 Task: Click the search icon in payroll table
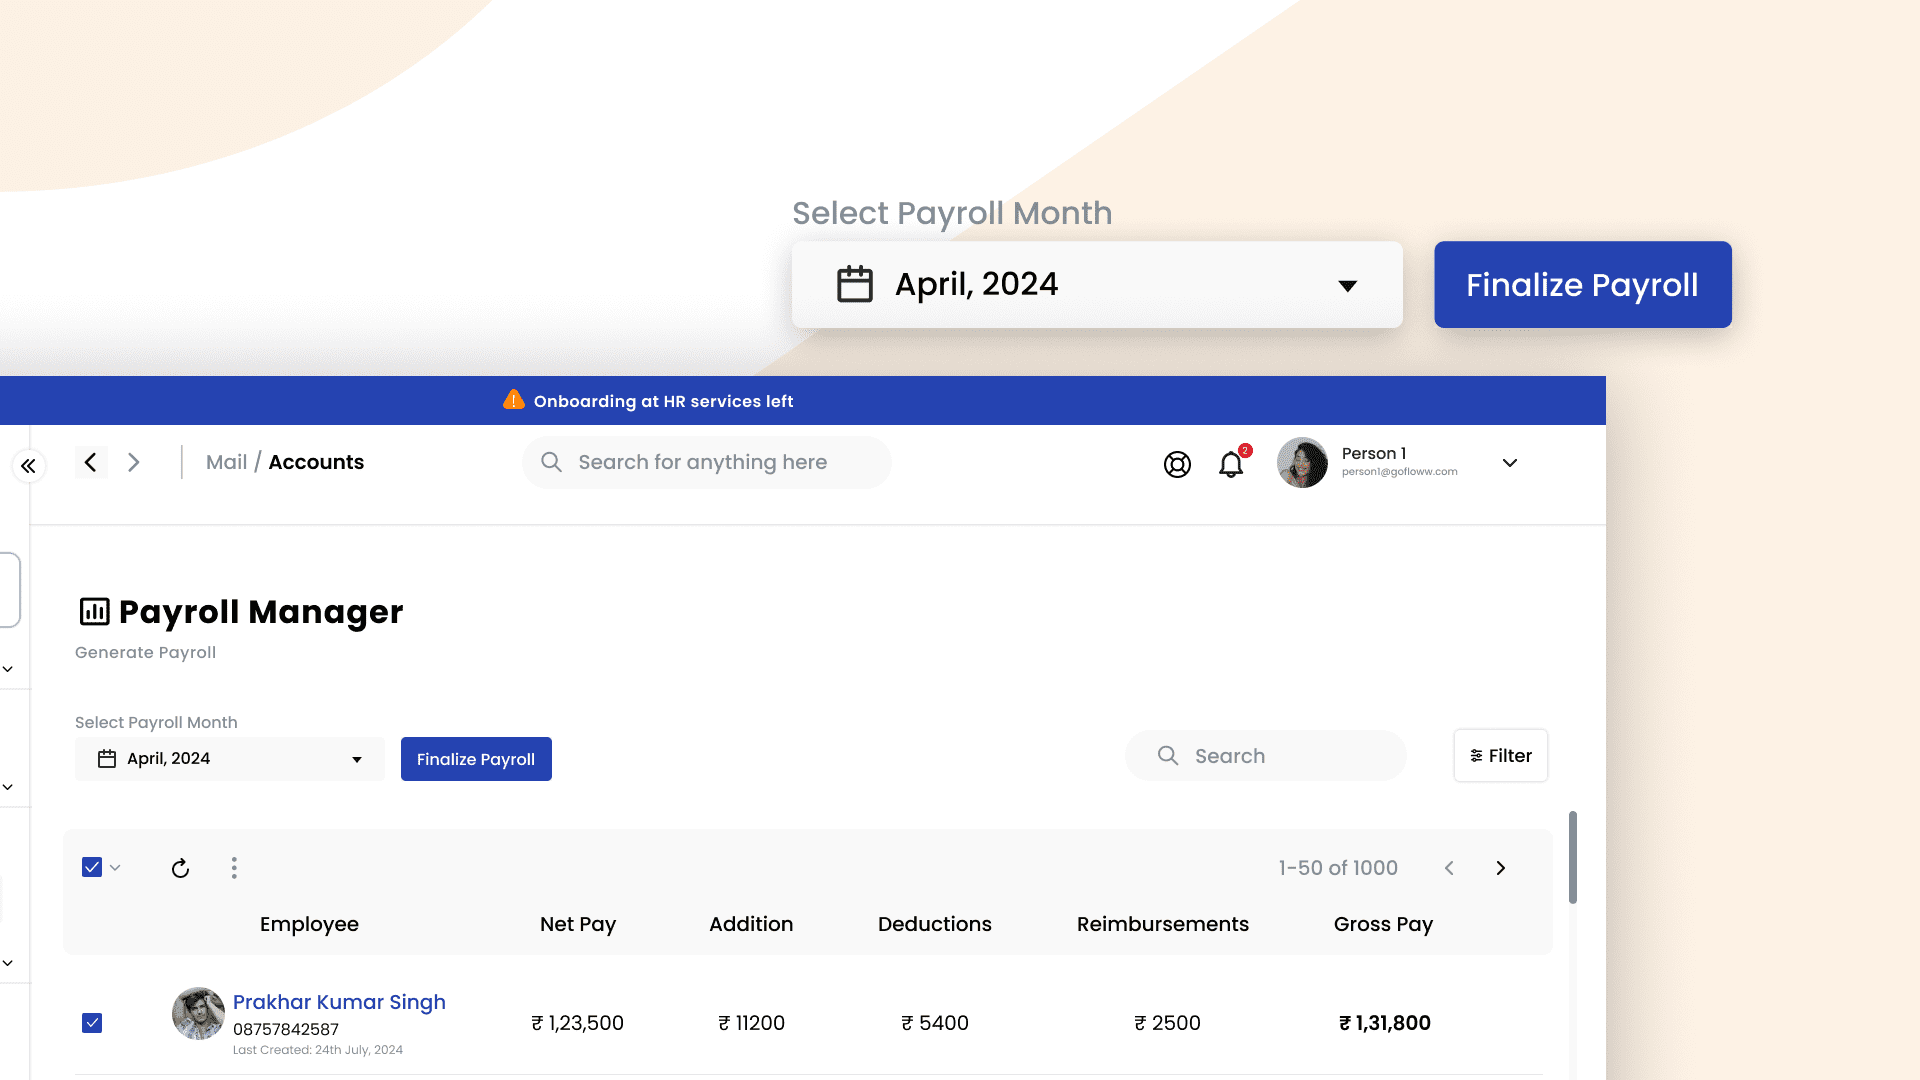click(x=1167, y=756)
